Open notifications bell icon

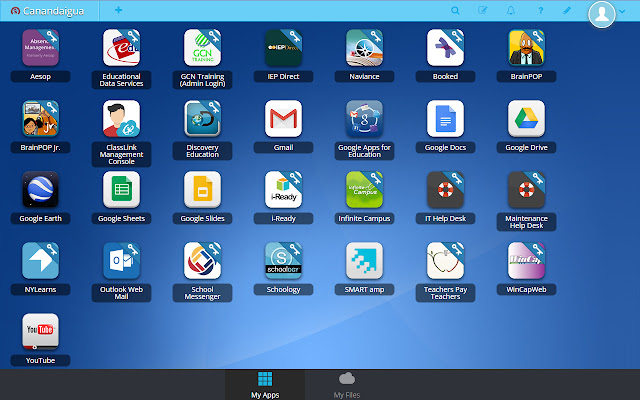(x=511, y=10)
